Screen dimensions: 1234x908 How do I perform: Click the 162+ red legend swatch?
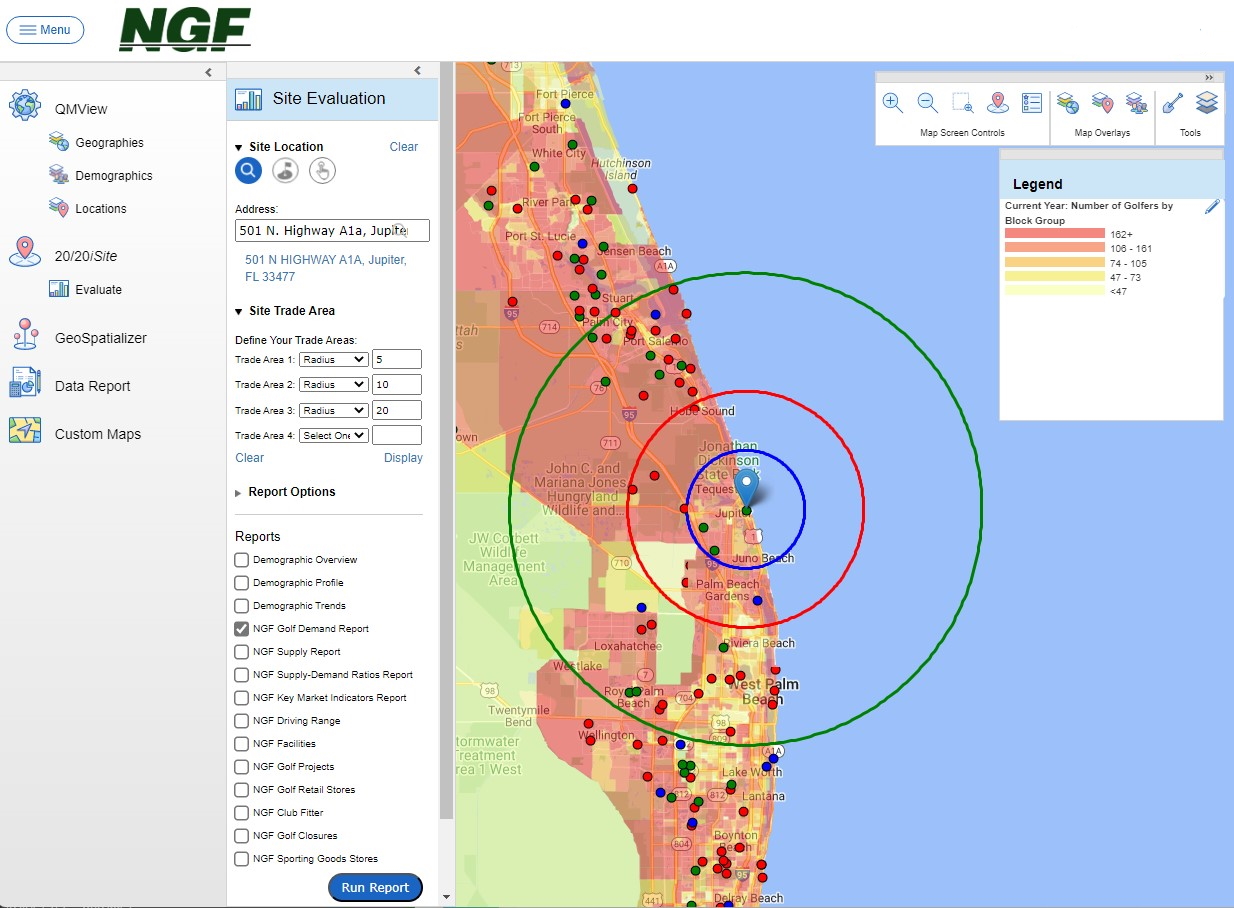click(x=1055, y=234)
